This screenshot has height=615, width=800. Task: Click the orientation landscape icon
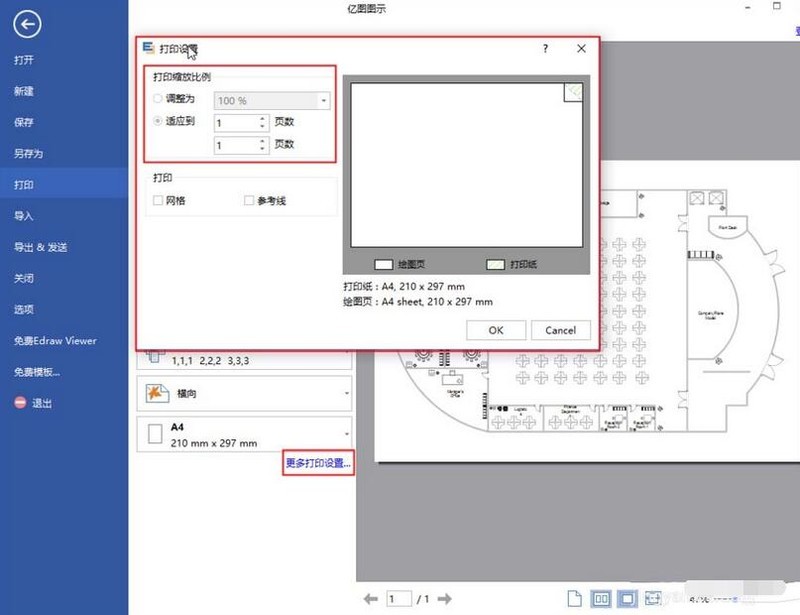(157, 393)
